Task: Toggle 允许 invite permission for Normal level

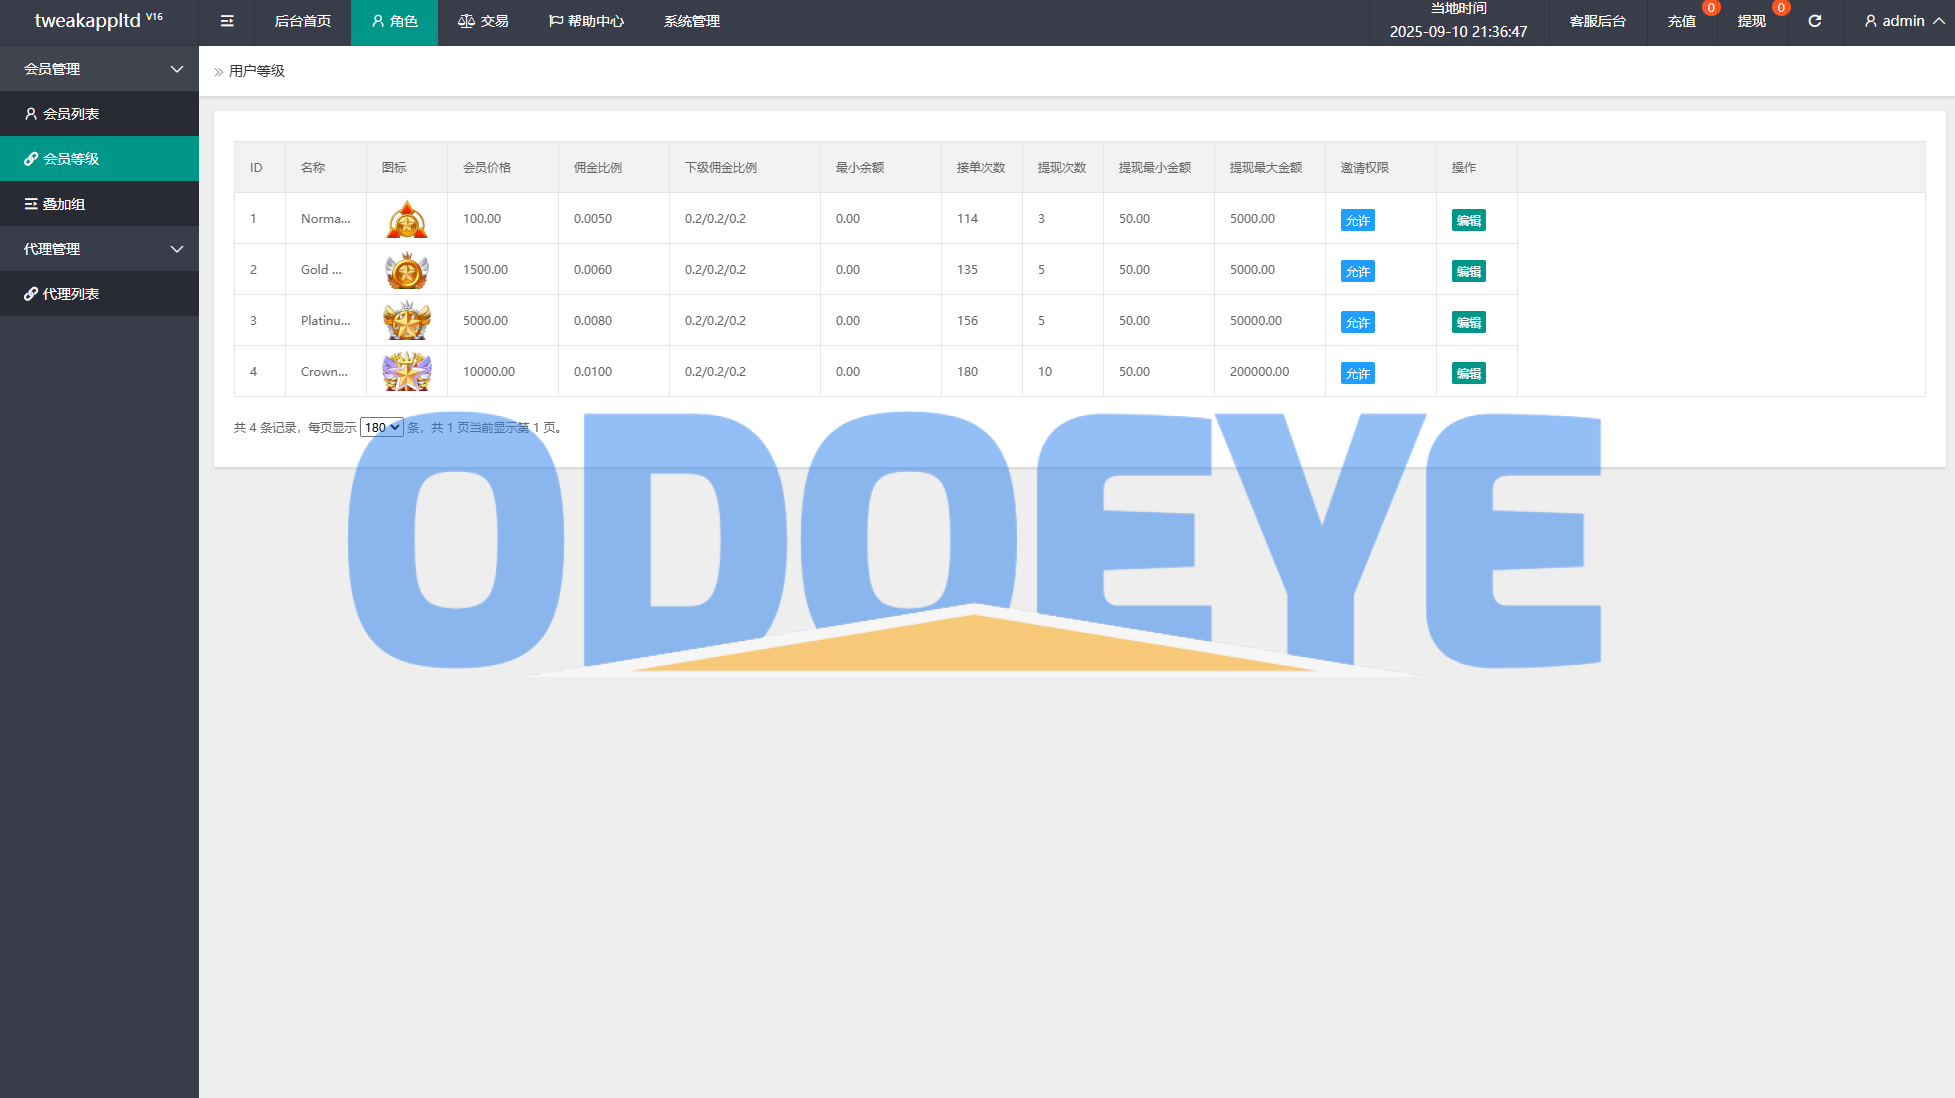Action: pos(1357,220)
